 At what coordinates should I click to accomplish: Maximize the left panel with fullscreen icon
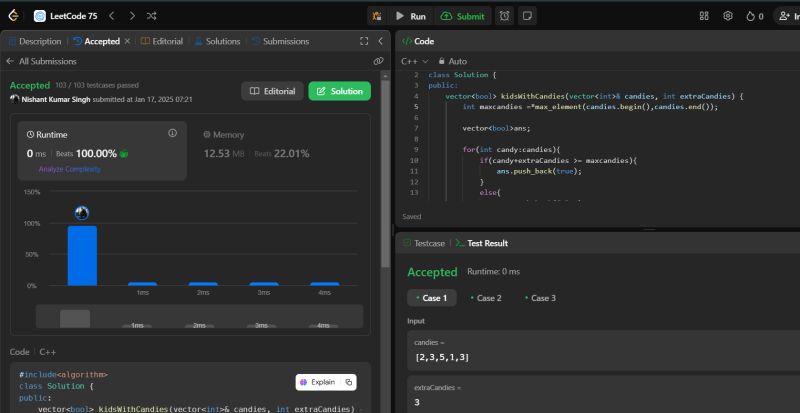tap(364, 41)
